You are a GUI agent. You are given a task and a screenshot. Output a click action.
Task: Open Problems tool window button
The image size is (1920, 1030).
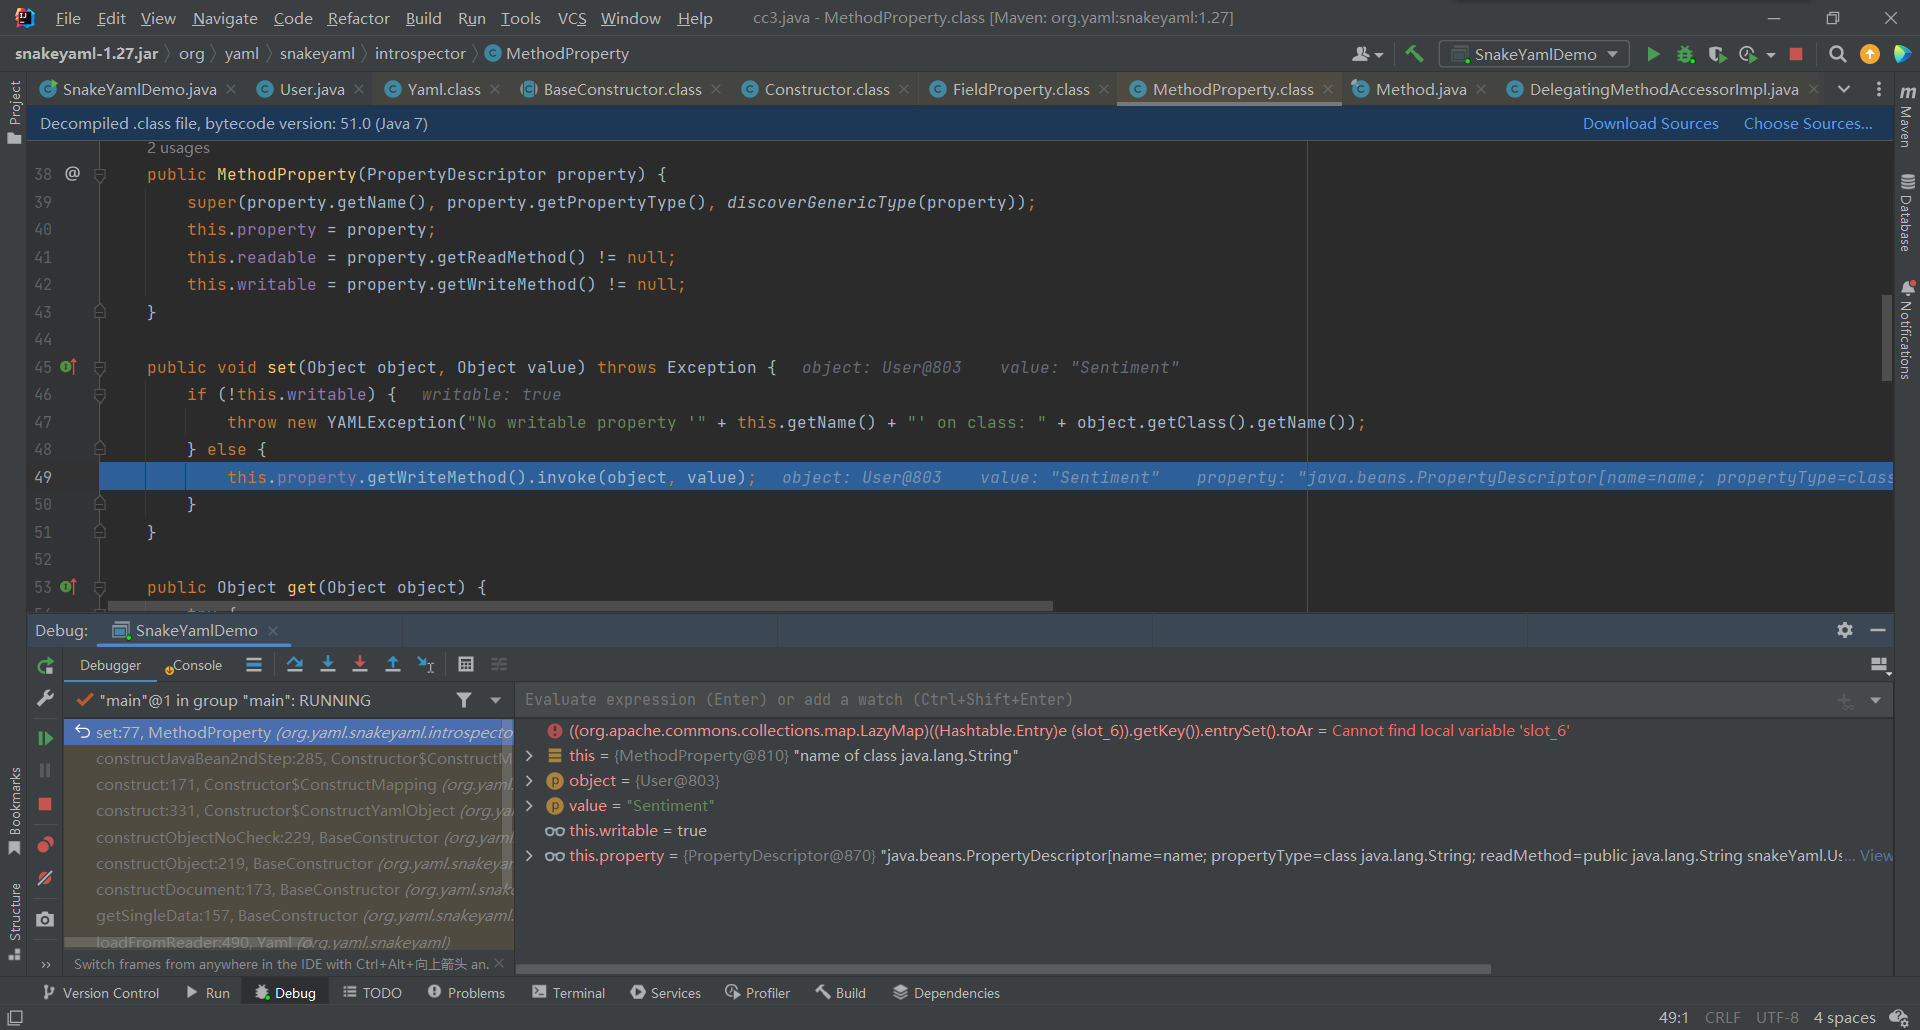[466, 992]
